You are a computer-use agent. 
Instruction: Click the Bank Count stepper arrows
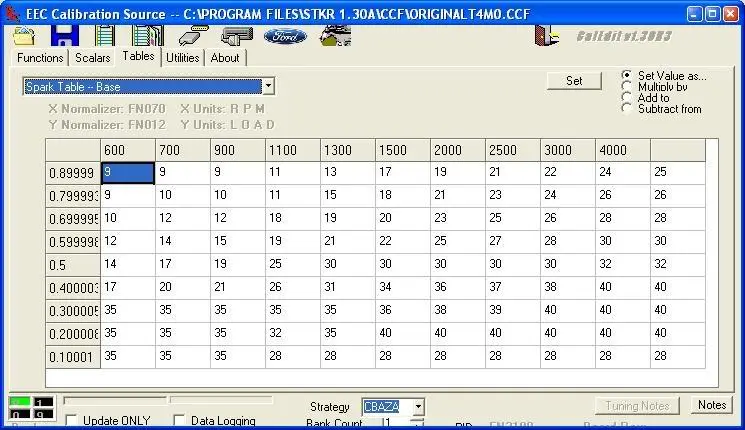click(x=417, y=422)
